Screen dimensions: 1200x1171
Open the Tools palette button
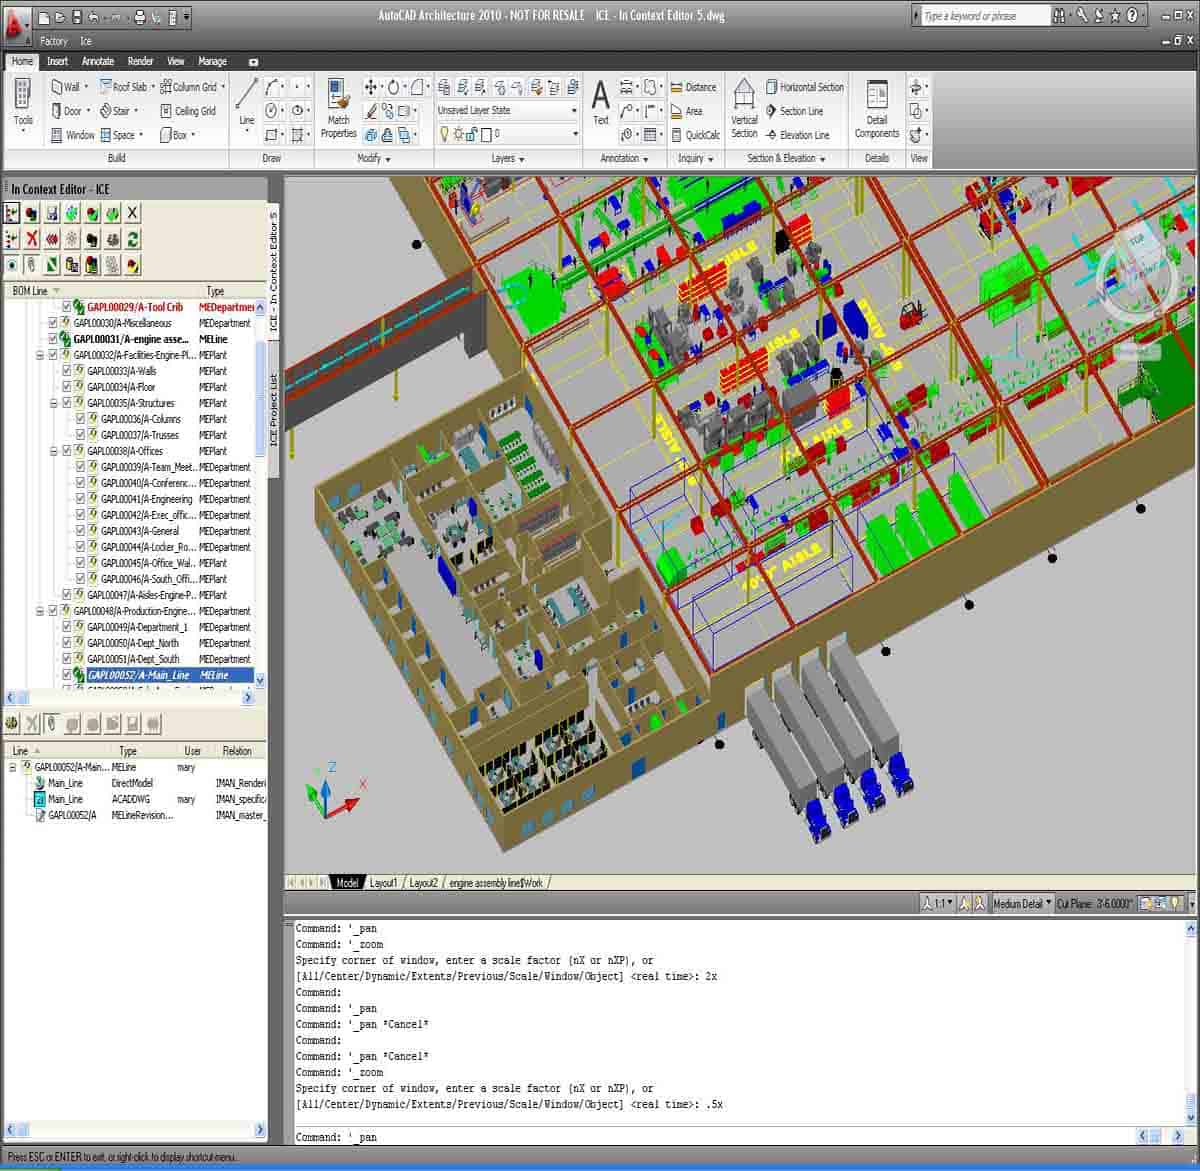coord(23,105)
